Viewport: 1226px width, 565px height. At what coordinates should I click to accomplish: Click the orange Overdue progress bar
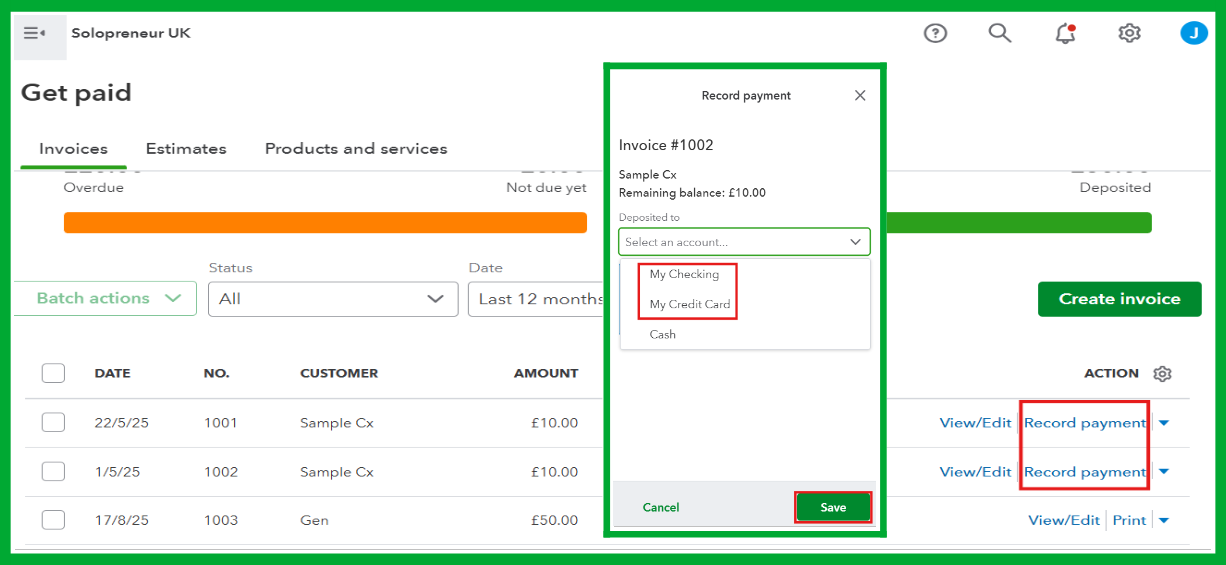pos(325,222)
